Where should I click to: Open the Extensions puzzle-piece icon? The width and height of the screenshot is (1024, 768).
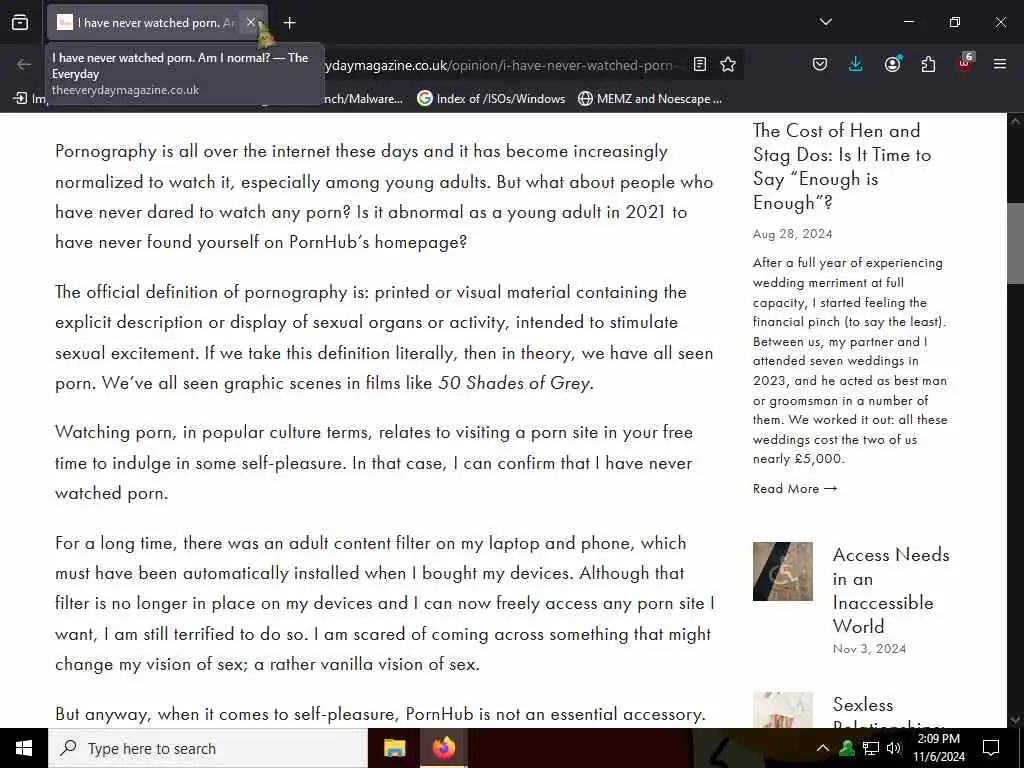pos(928,64)
